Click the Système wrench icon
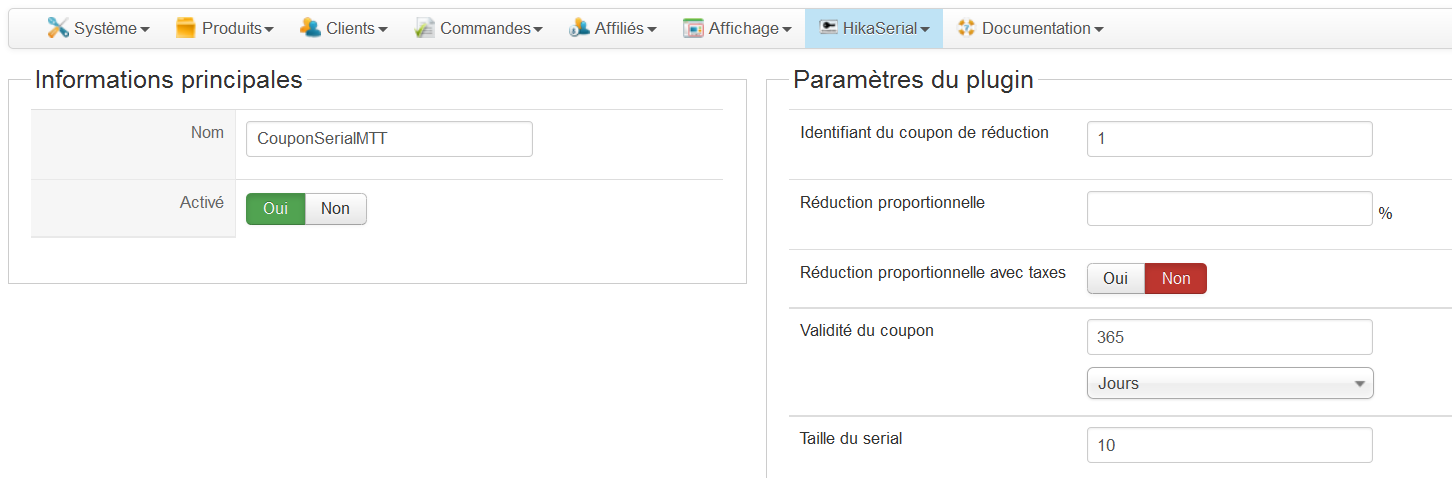 click(58, 28)
